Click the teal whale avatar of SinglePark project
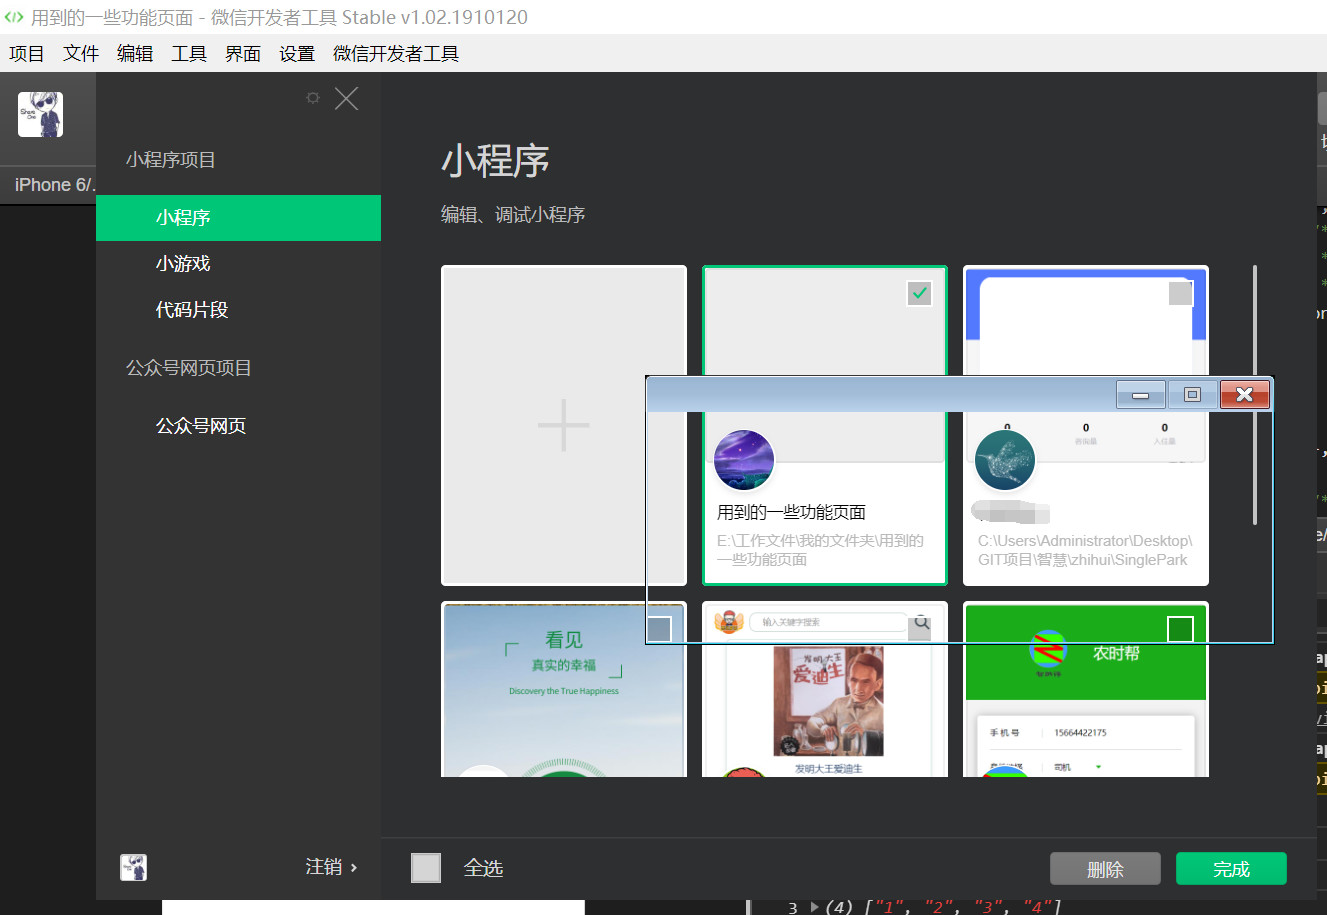The width and height of the screenshot is (1327, 915). coord(1005,460)
